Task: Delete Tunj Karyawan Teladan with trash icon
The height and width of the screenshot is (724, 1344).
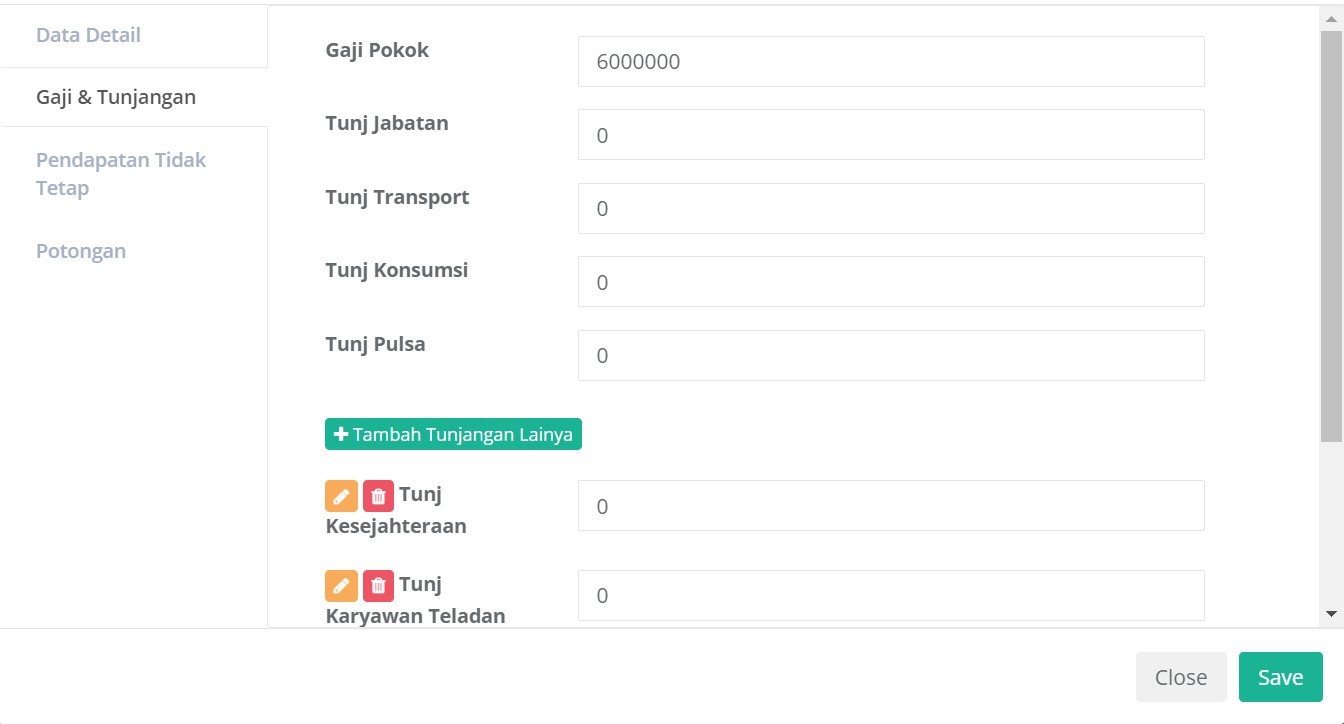Action: point(378,585)
